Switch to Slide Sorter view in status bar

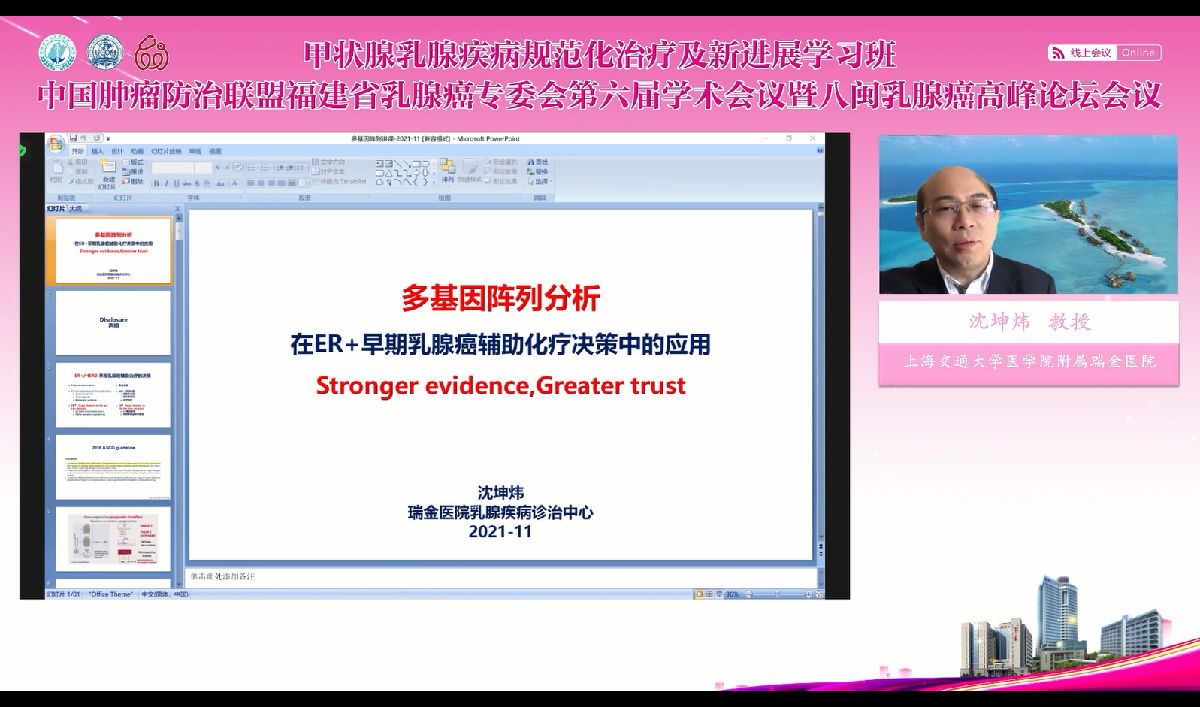click(x=709, y=594)
